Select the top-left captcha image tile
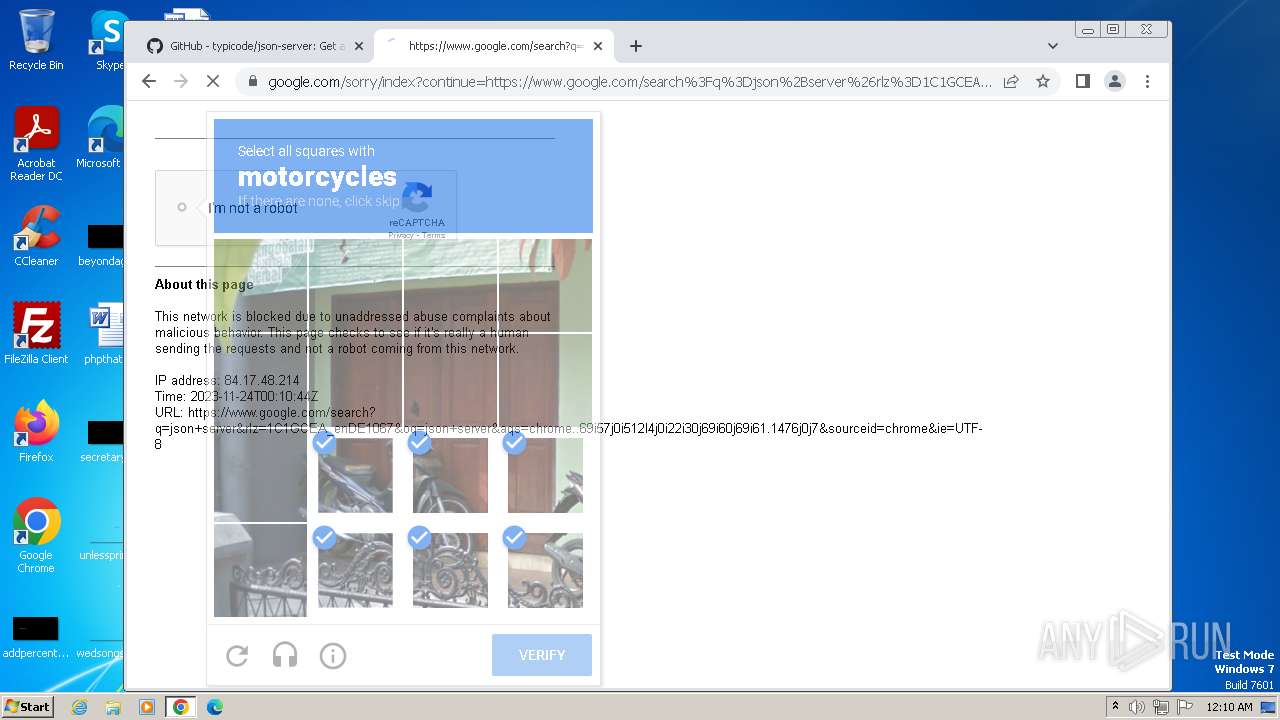This screenshot has width=1280, height=720. point(260,286)
